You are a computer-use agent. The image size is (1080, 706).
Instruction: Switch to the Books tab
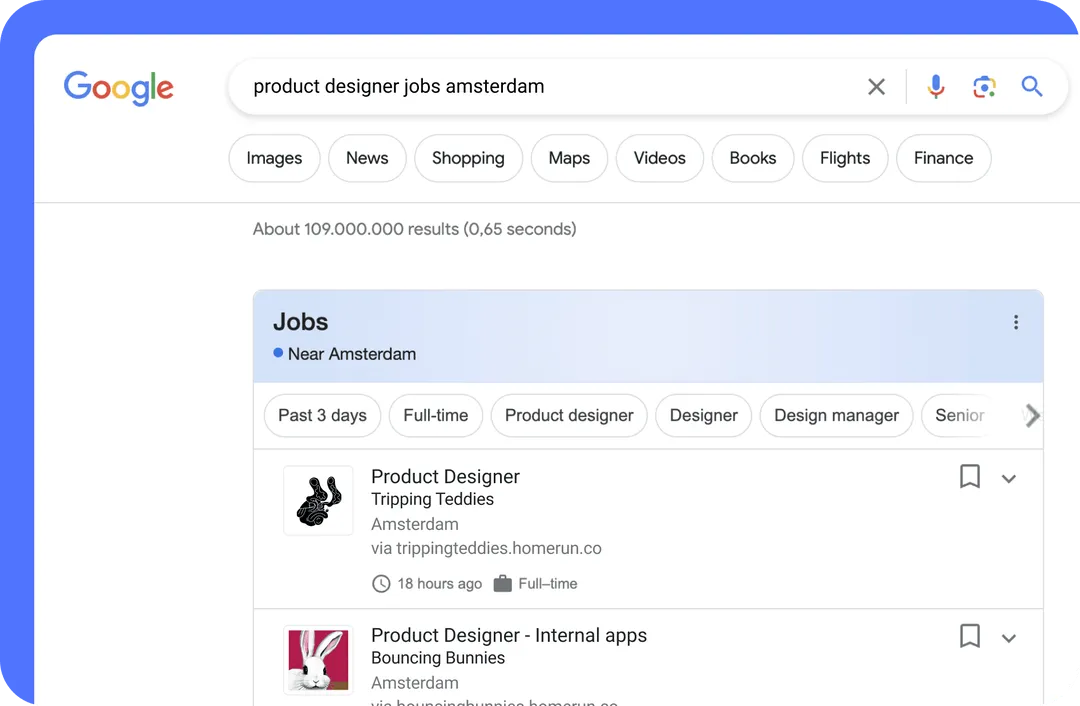(753, 158)
